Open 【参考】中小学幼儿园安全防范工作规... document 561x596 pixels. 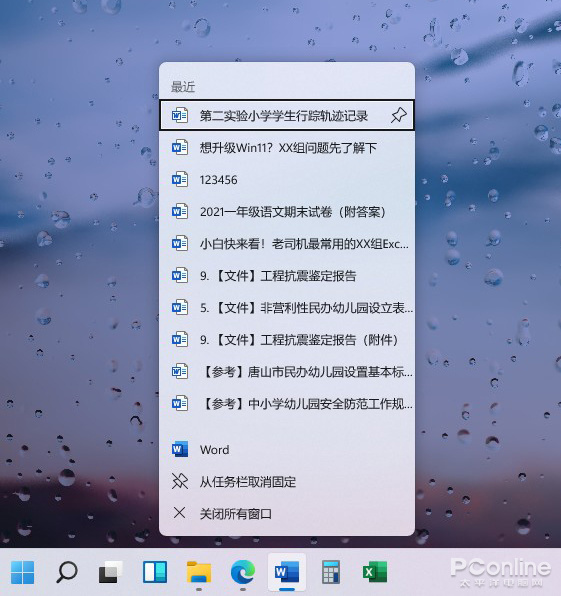point(287,403)
